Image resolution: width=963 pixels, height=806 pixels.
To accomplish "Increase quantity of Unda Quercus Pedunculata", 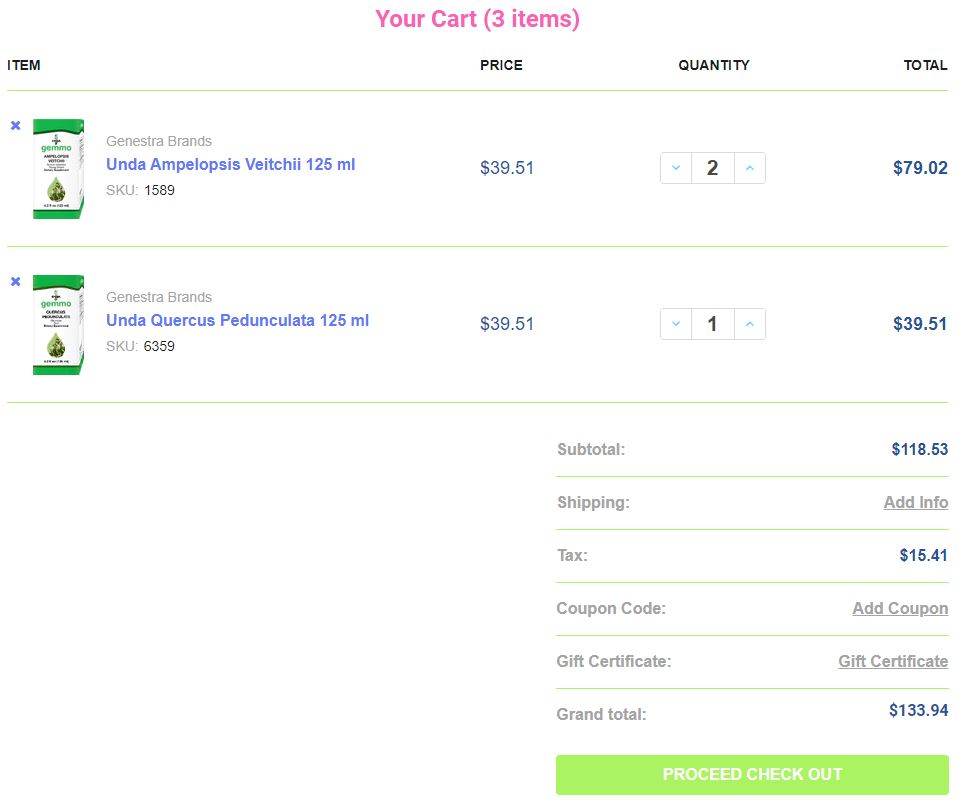I will 749,324.
